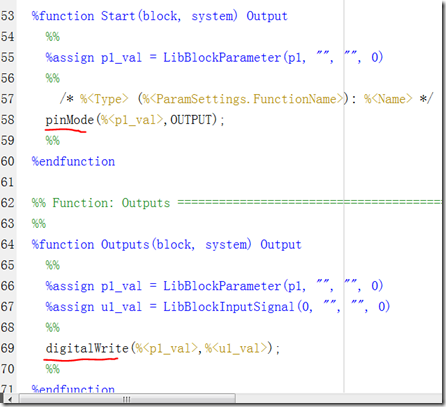Click line number 64
The height and width of the screenshot is (407, 446).
coord(8,244)
